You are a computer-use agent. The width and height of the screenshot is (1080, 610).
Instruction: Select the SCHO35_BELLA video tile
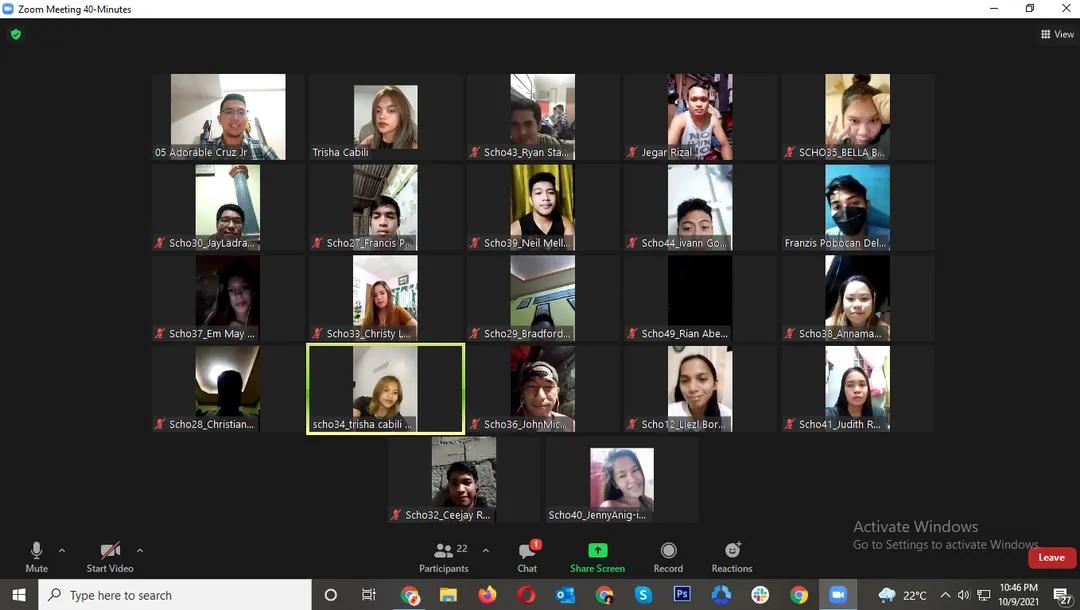[x=858, y=117]
